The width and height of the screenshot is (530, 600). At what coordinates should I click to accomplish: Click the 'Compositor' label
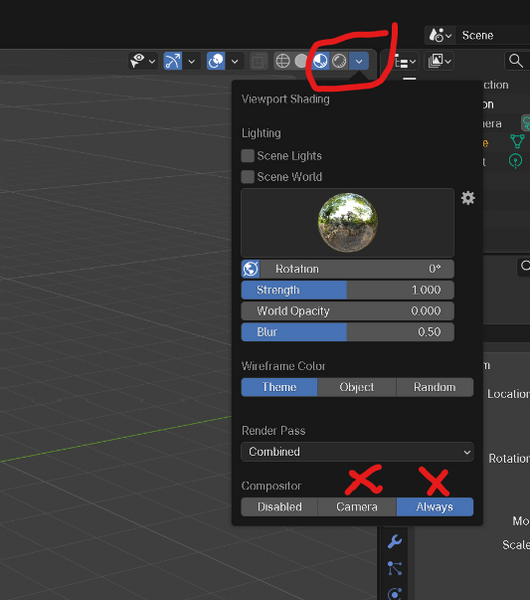coord(271,486)
